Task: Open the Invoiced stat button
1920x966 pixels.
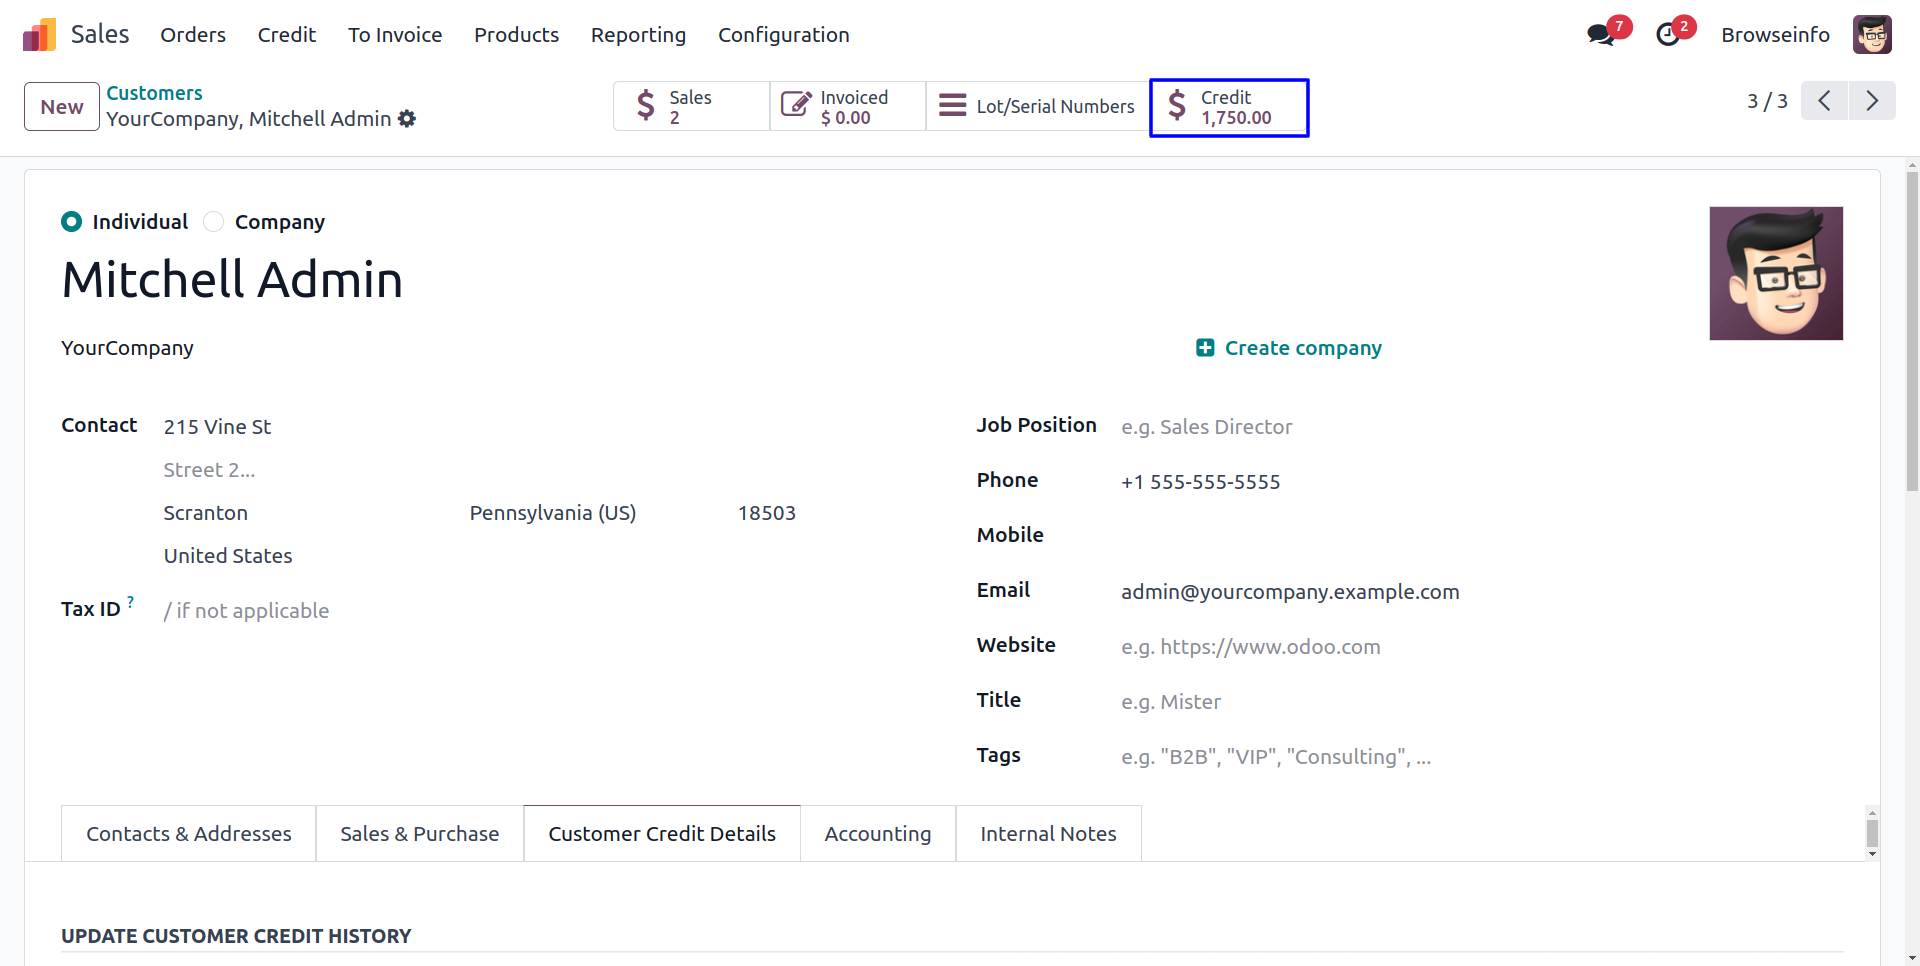Action: (x=847, y=107)
